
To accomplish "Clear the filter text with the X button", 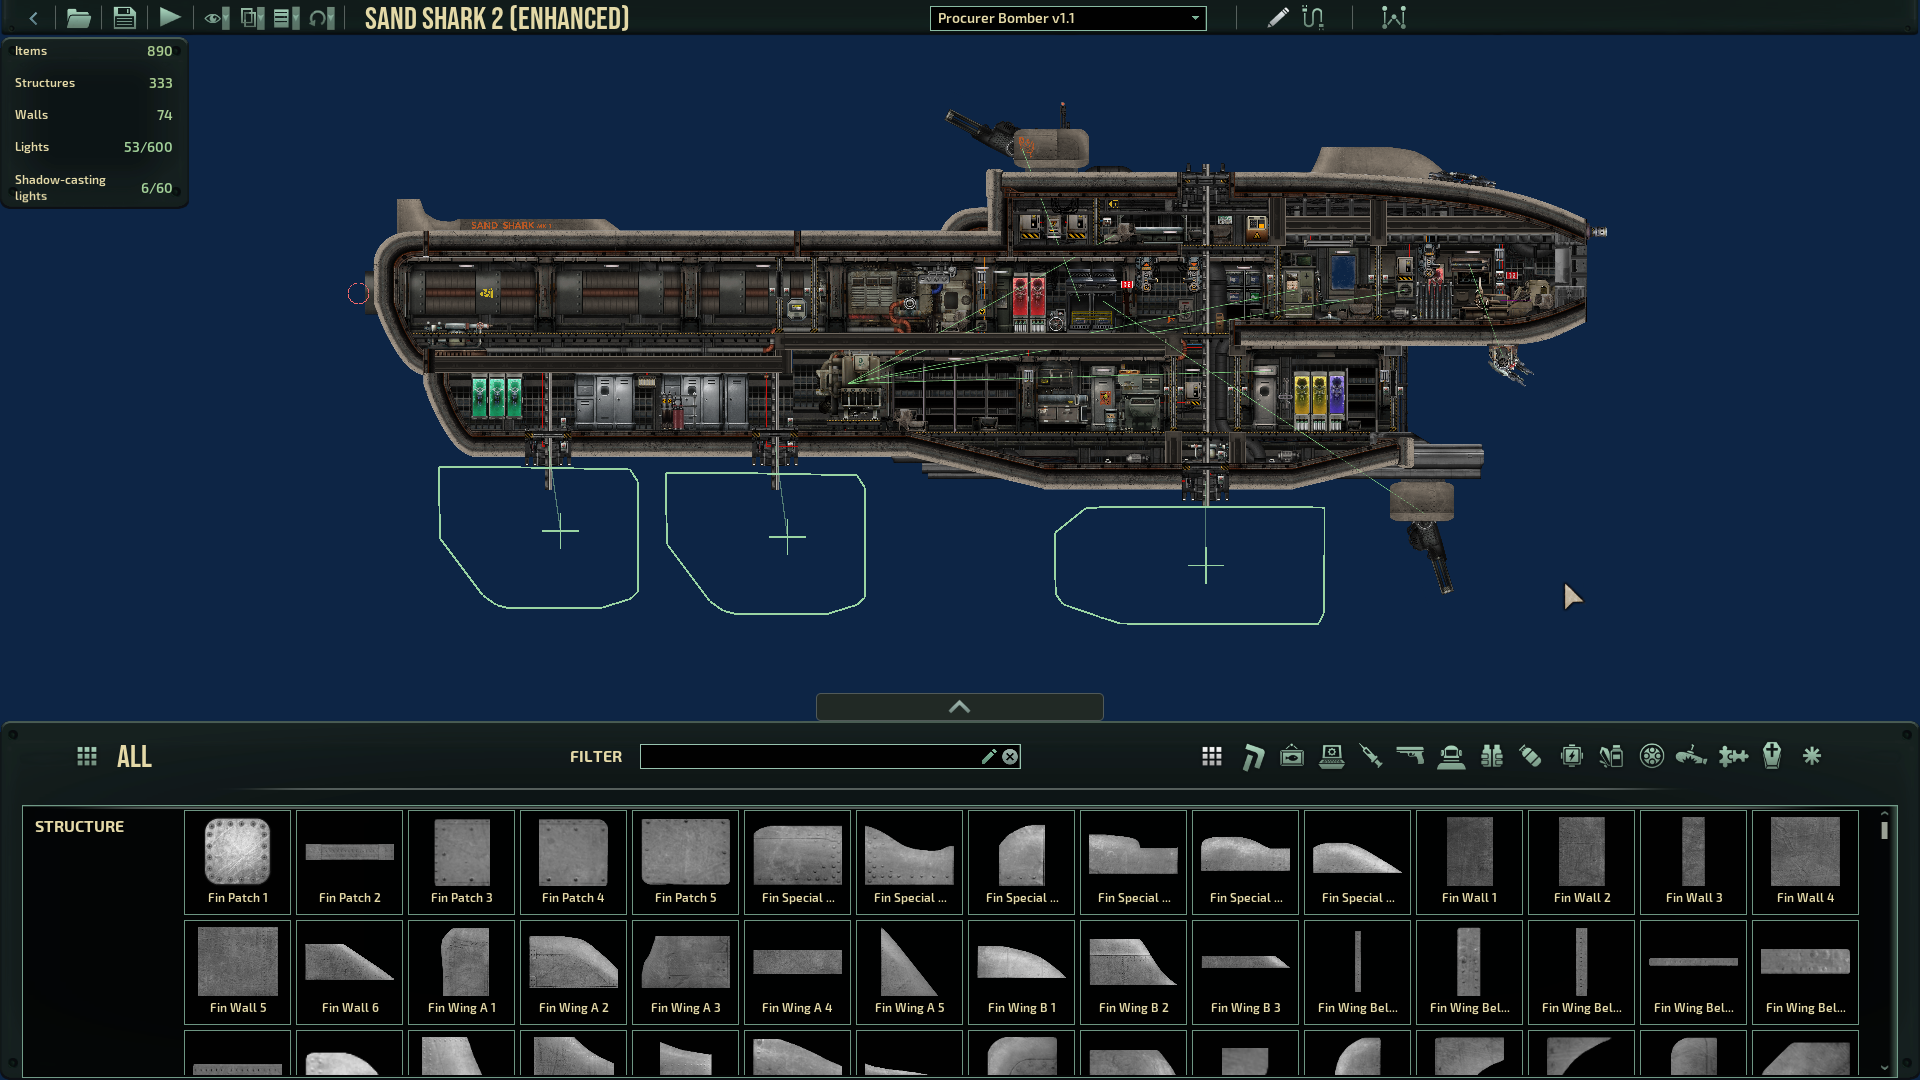I will pyautogui.click(x=1010, y=757).
